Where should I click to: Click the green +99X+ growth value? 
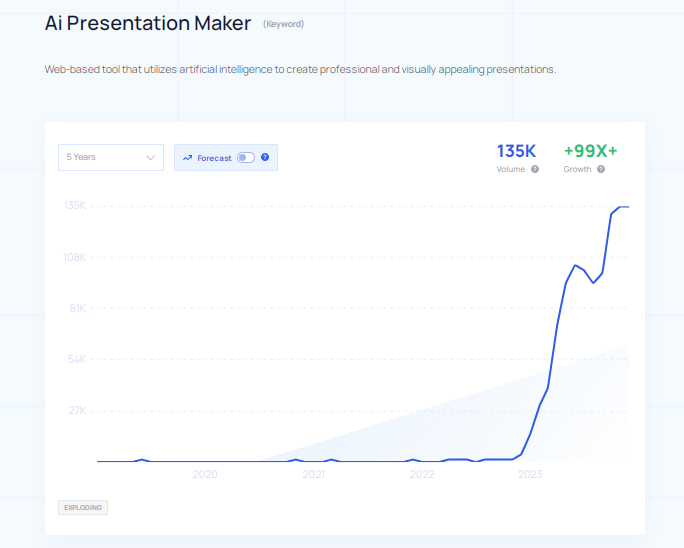[x=590, y=151]
